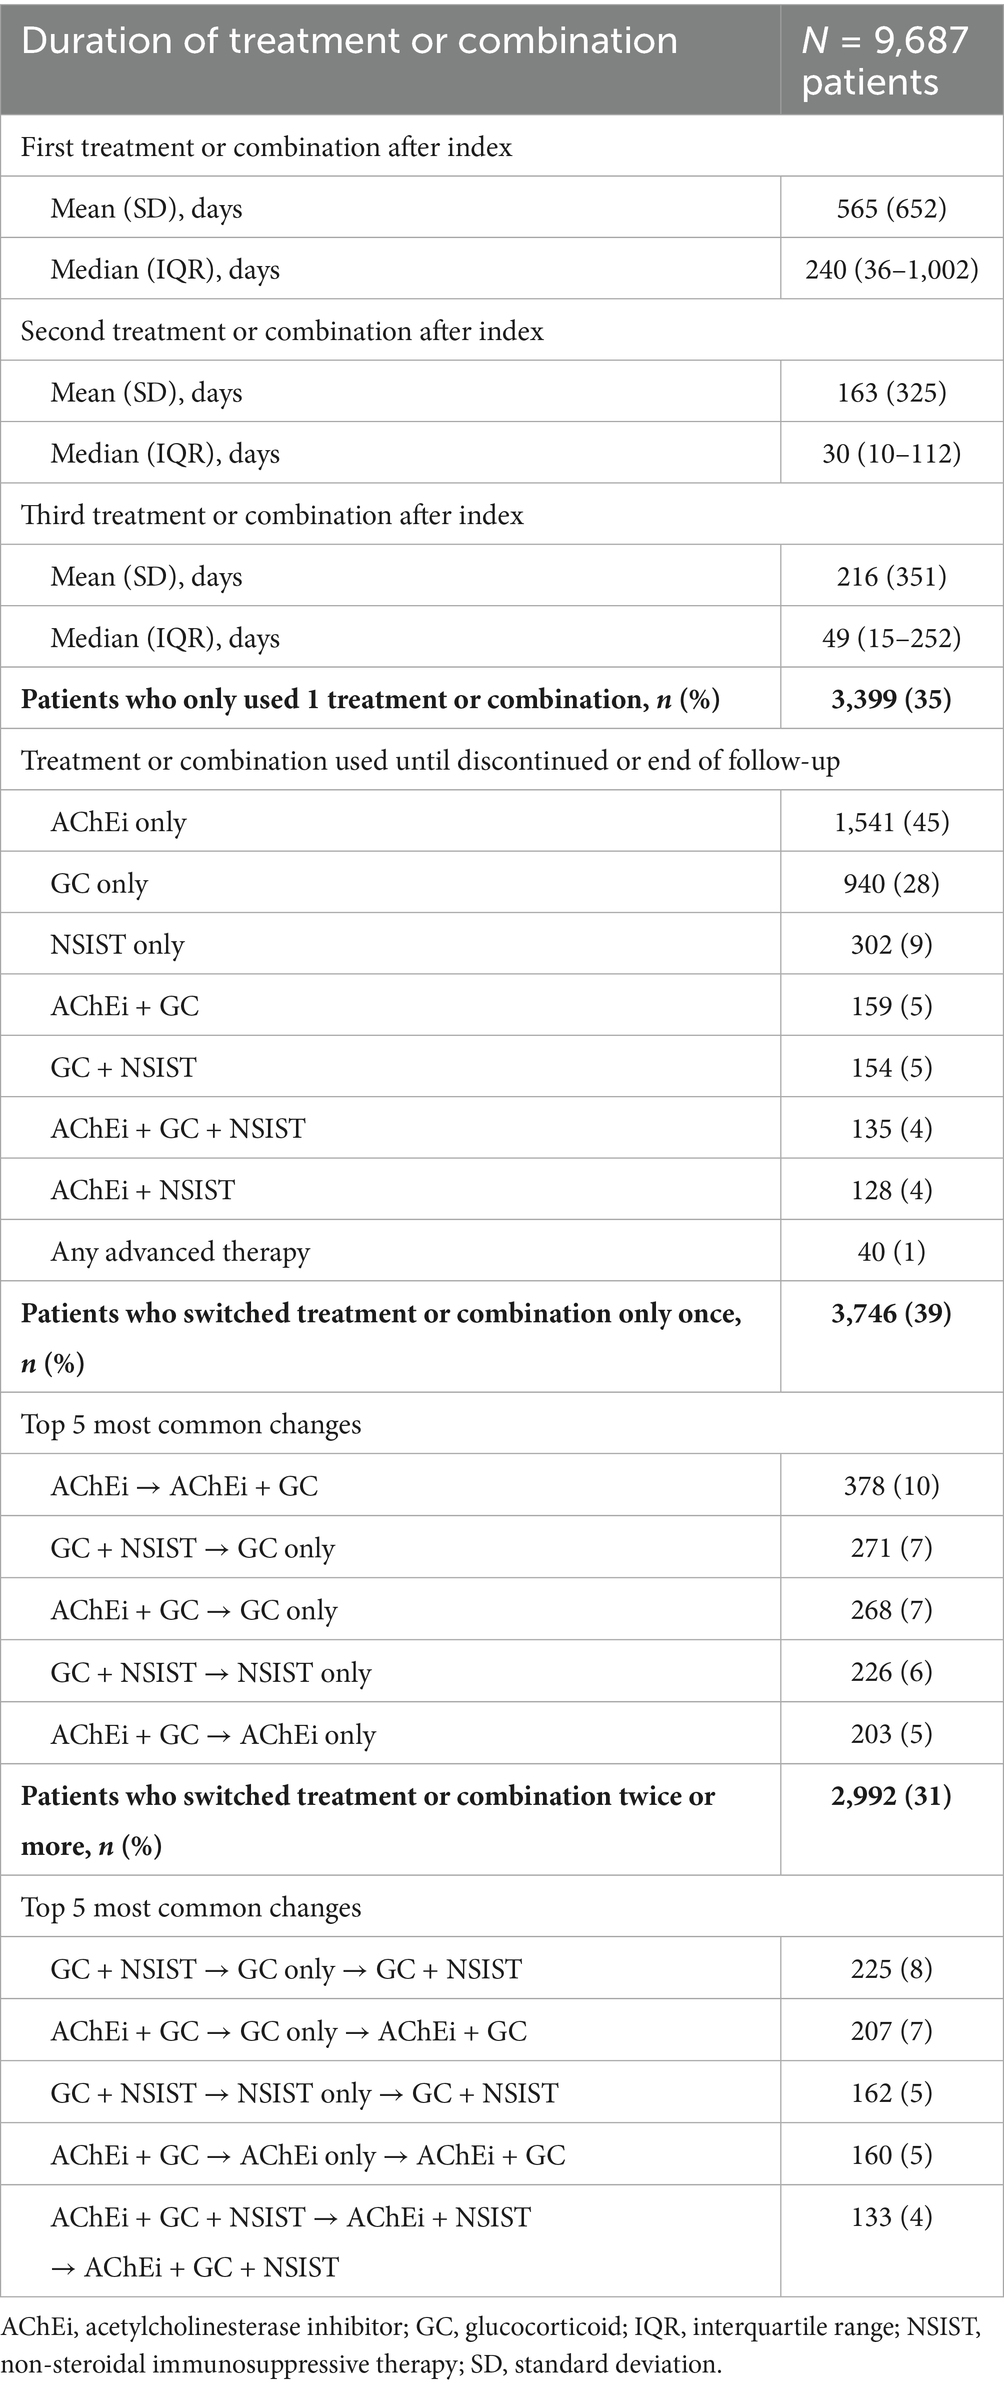Image resolution: width=1004 pixels, height=2386 pixels.
Task: Select the "First treatment or combination after index" row
Action: (267, 147)
